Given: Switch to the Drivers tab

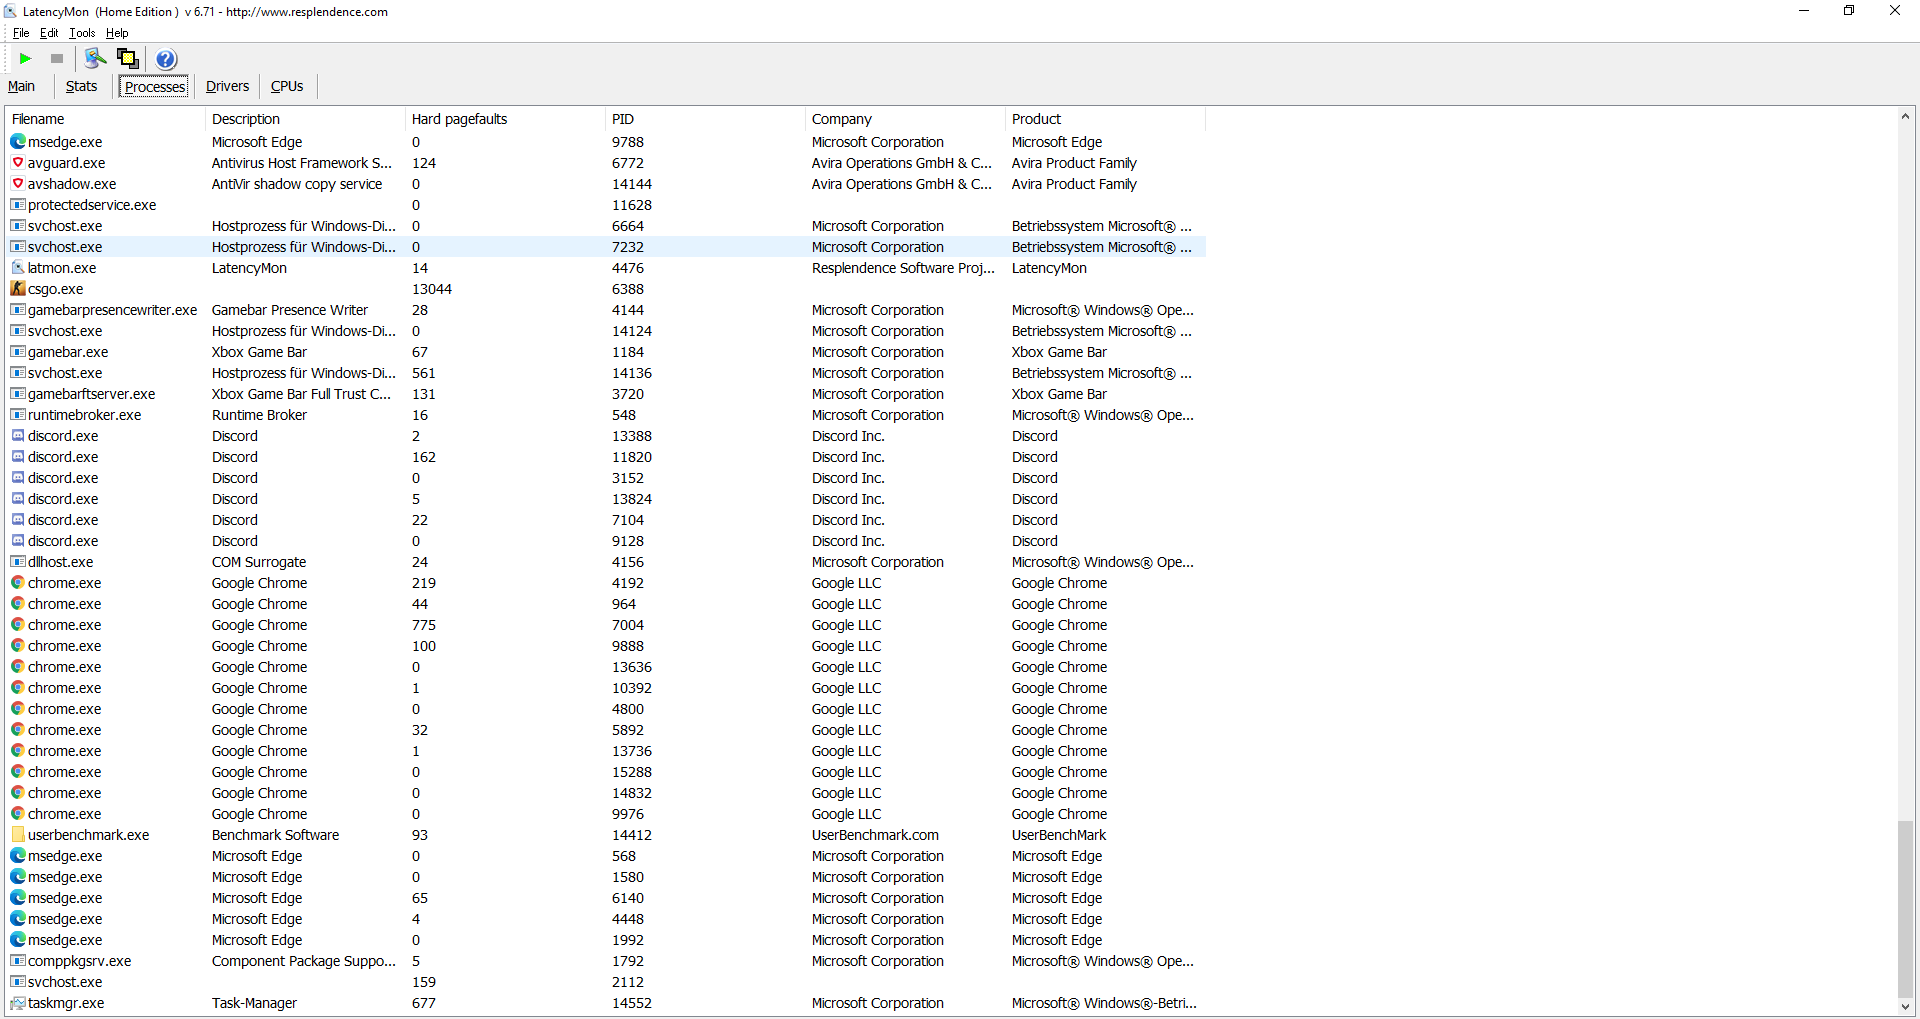Looking at the screenshot, I should (x=228, y=86).
